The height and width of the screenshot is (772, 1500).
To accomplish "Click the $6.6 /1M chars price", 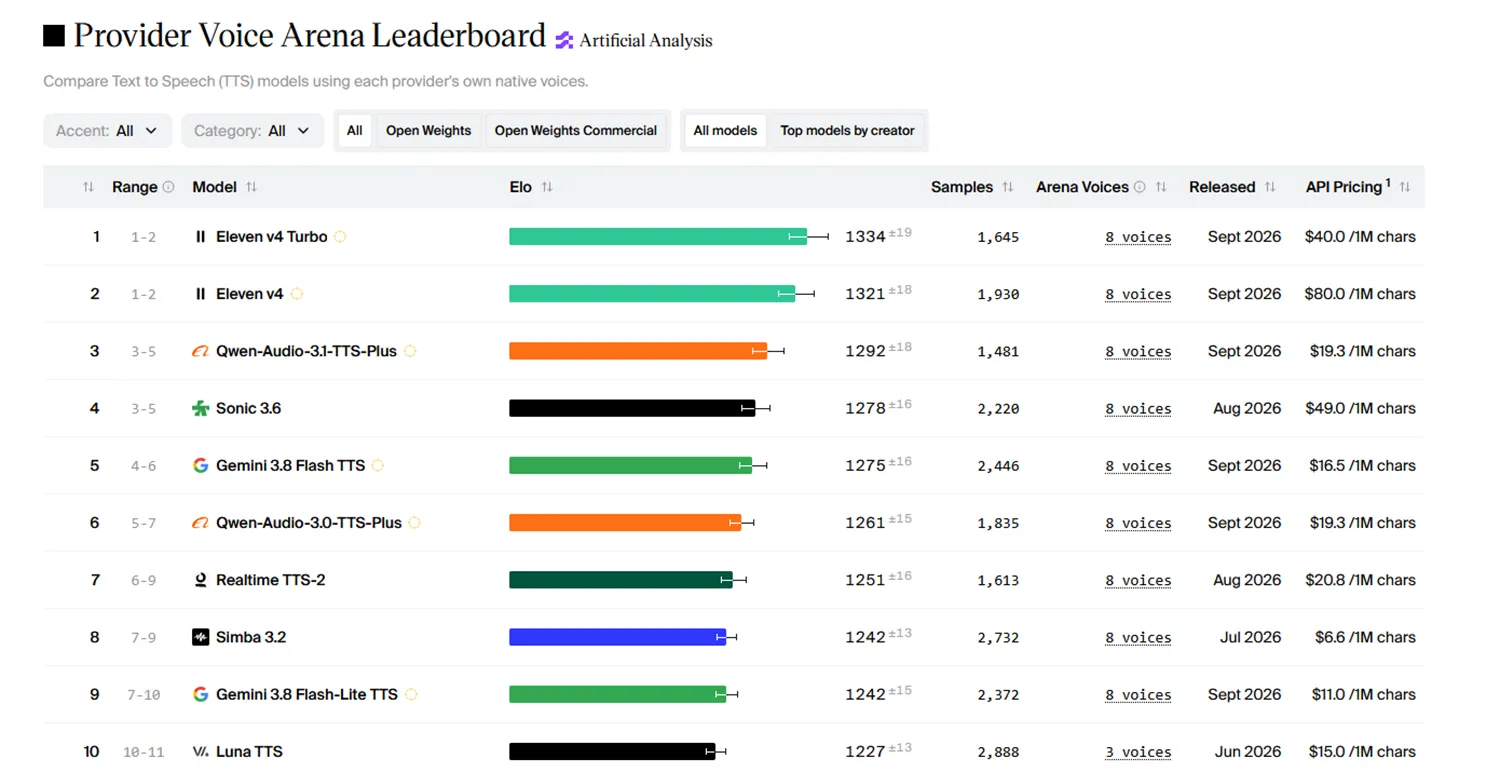I will click(1366, 637).
